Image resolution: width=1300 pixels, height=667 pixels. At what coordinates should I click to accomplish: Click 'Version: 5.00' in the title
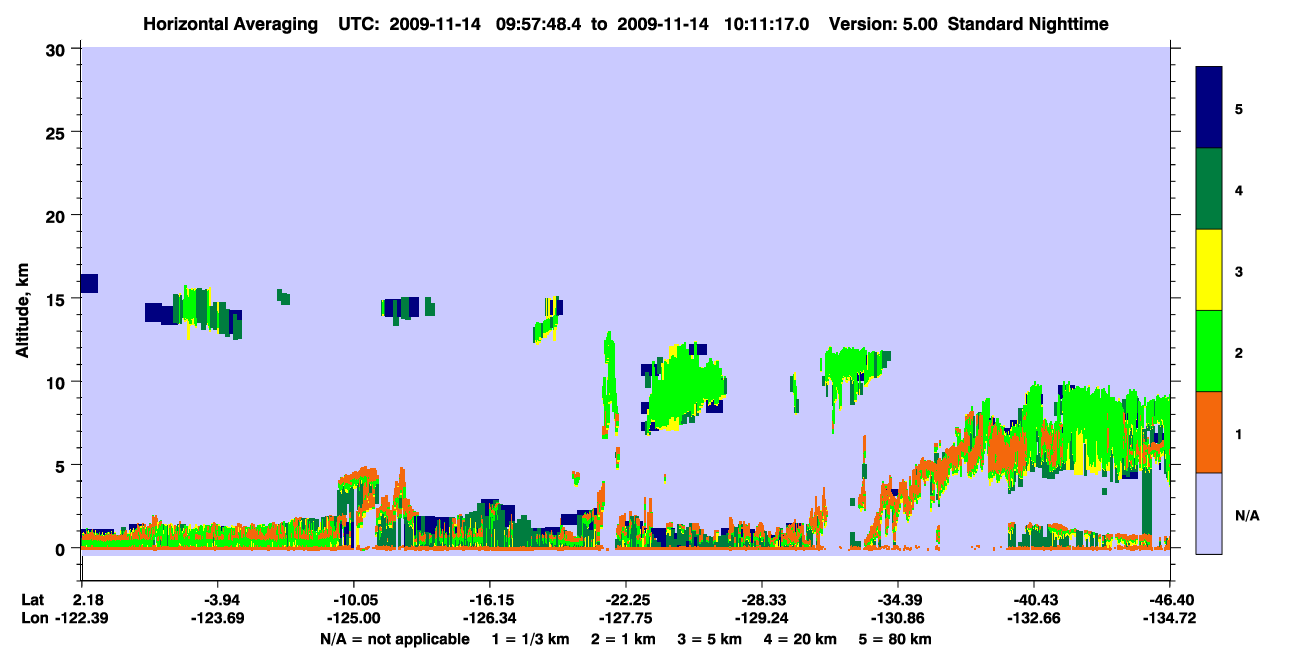point(884,23)
